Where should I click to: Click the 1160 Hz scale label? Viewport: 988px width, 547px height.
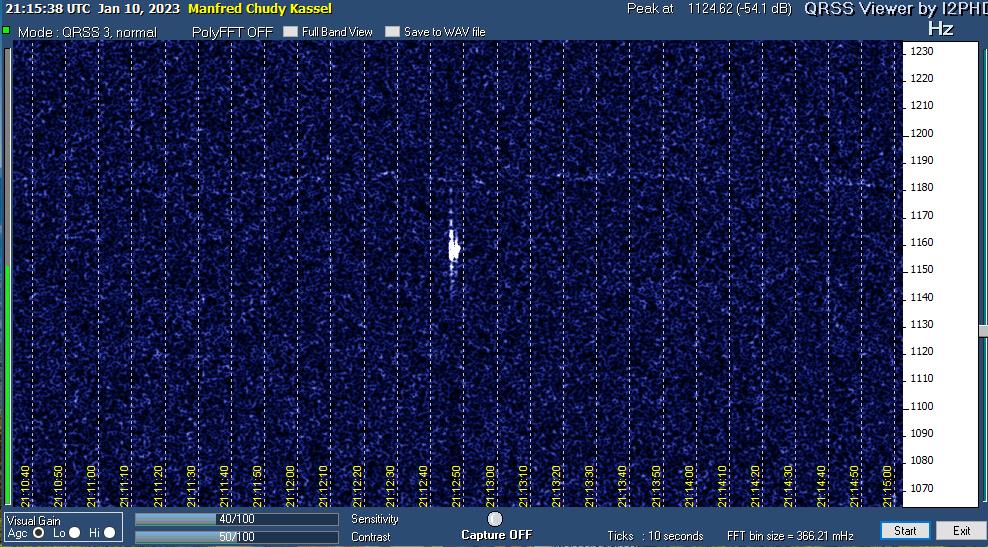coord(922,242)
